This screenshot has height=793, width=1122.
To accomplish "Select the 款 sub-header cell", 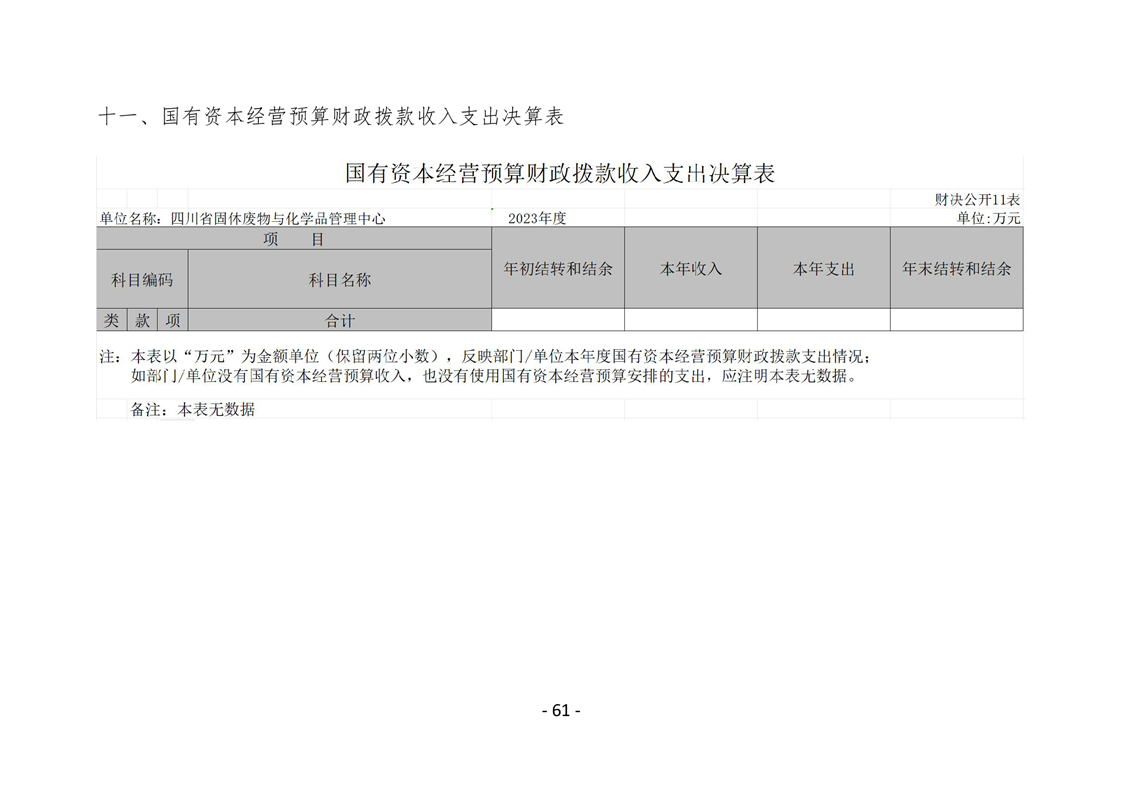I will click(x=142, y=320).
